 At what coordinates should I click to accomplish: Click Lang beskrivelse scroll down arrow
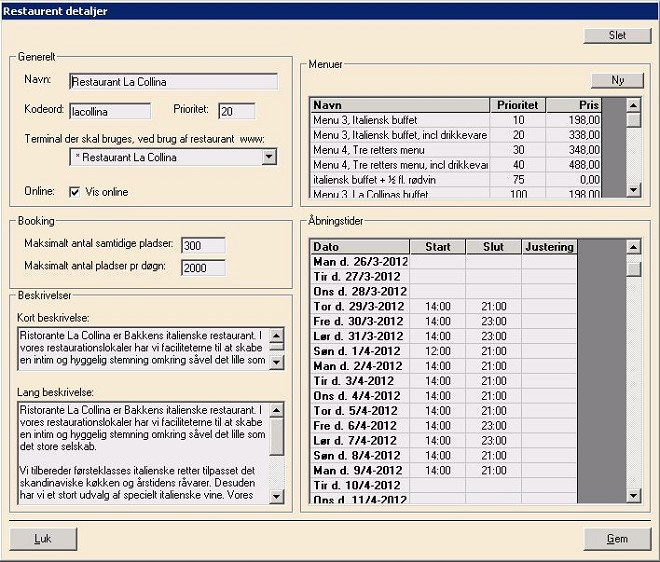[277, 496]
